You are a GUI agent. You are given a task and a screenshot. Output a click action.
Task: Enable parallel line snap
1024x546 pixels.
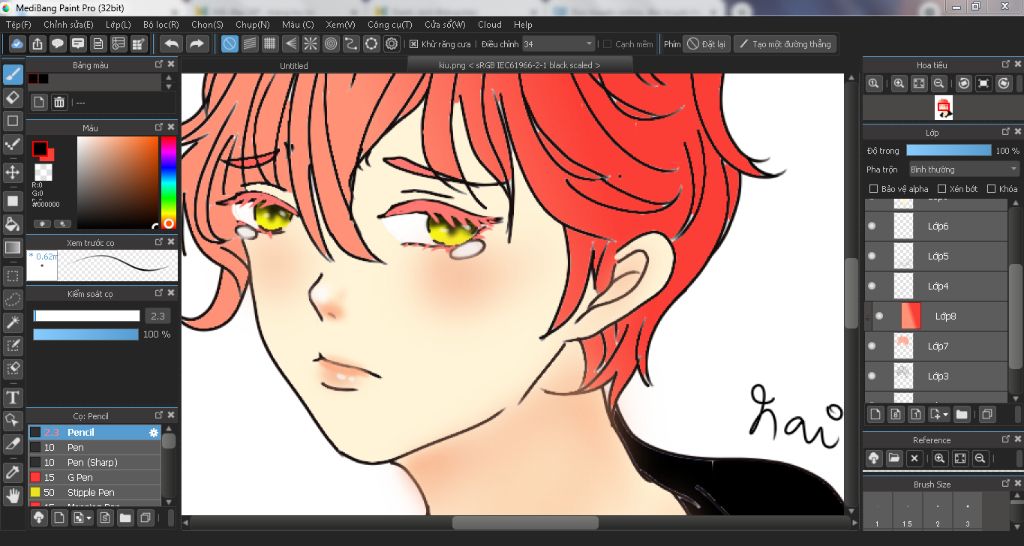249,44
